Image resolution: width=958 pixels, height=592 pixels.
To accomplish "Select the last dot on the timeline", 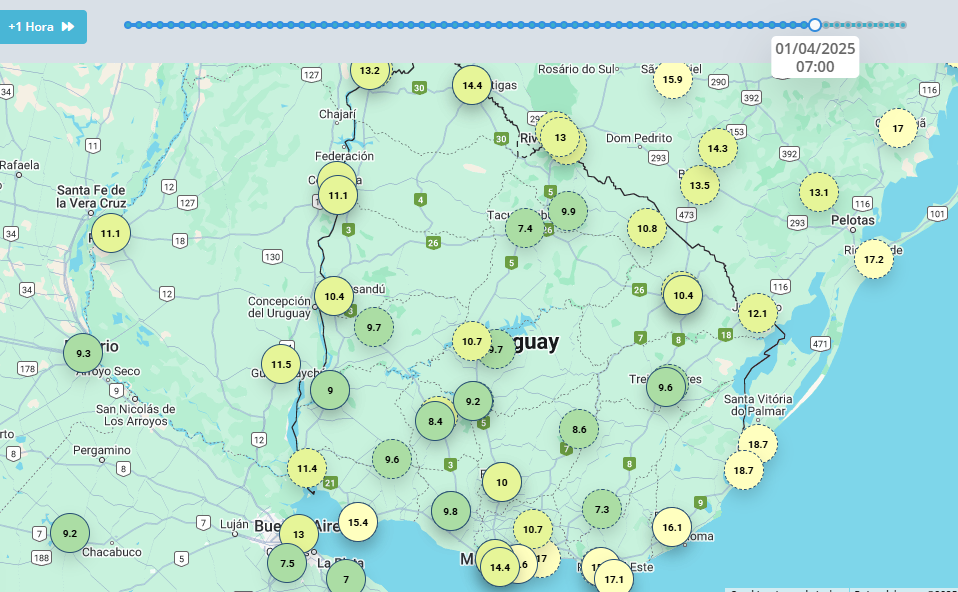I will (903, 25).
